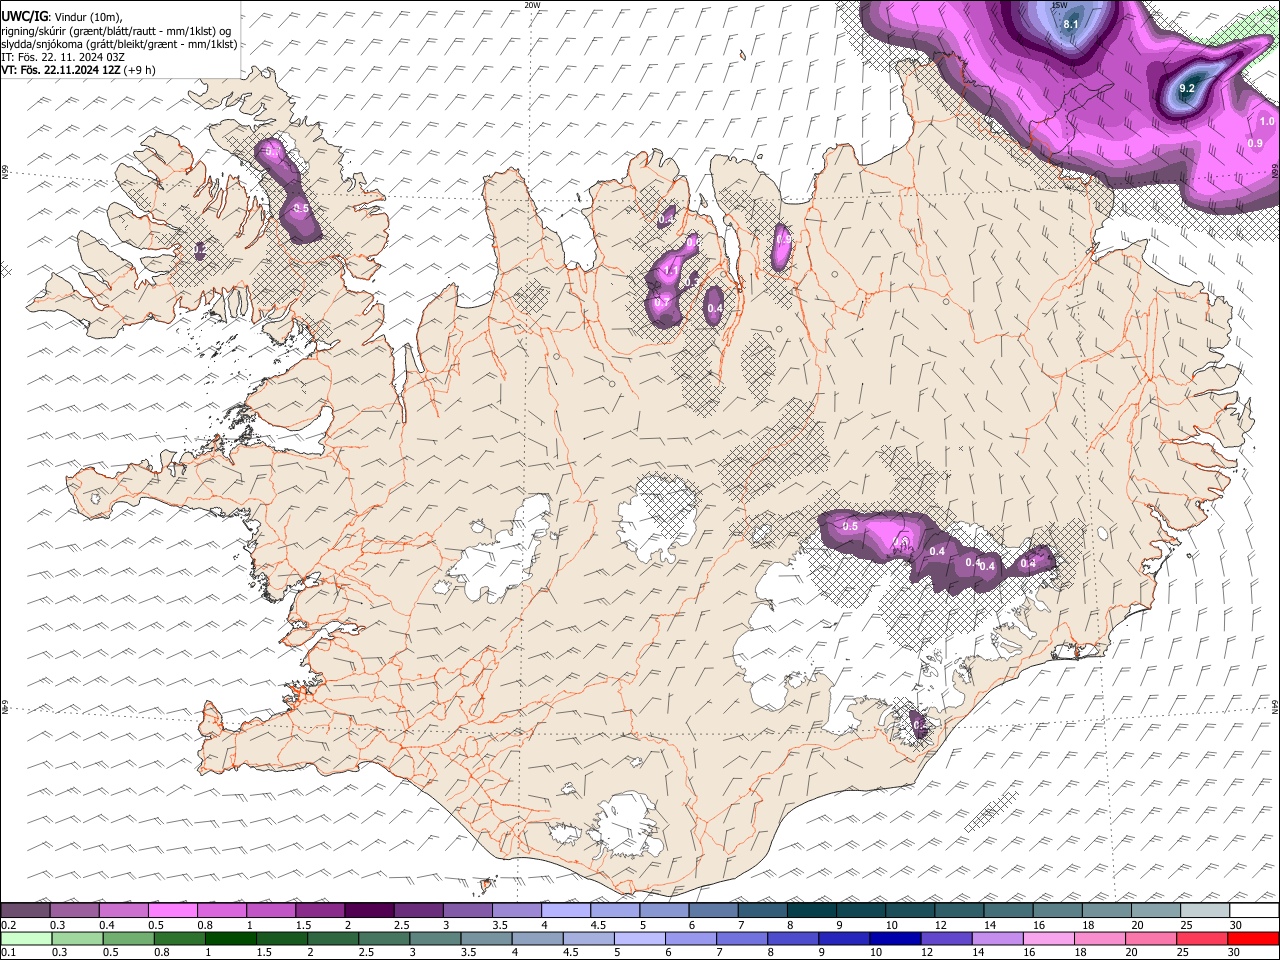1280x960 pixels.
Task: Pick the light pink 16 swatch in lower scale
Action: coord(1047,938)
